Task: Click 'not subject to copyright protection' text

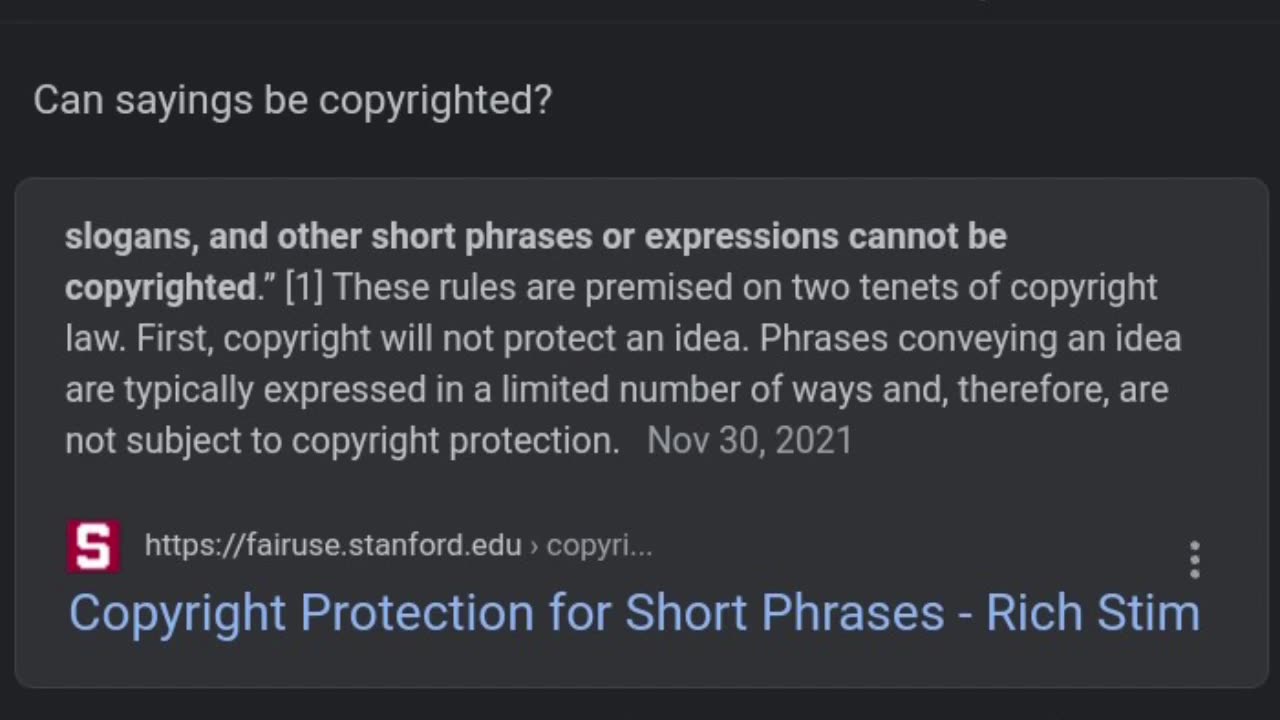Action: [342, 440]
